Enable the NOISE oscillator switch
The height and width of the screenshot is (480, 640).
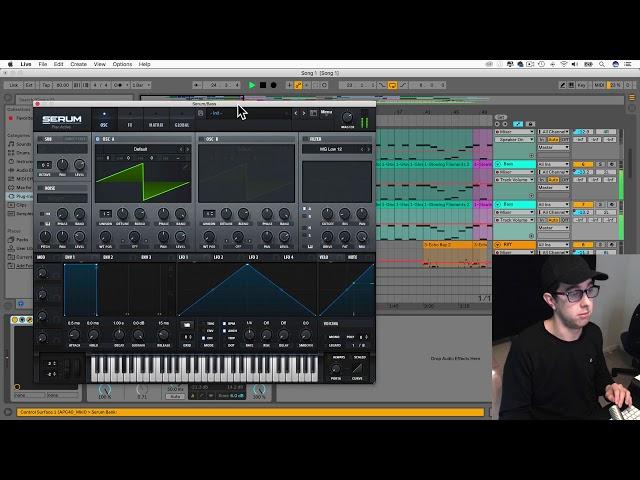40,188
